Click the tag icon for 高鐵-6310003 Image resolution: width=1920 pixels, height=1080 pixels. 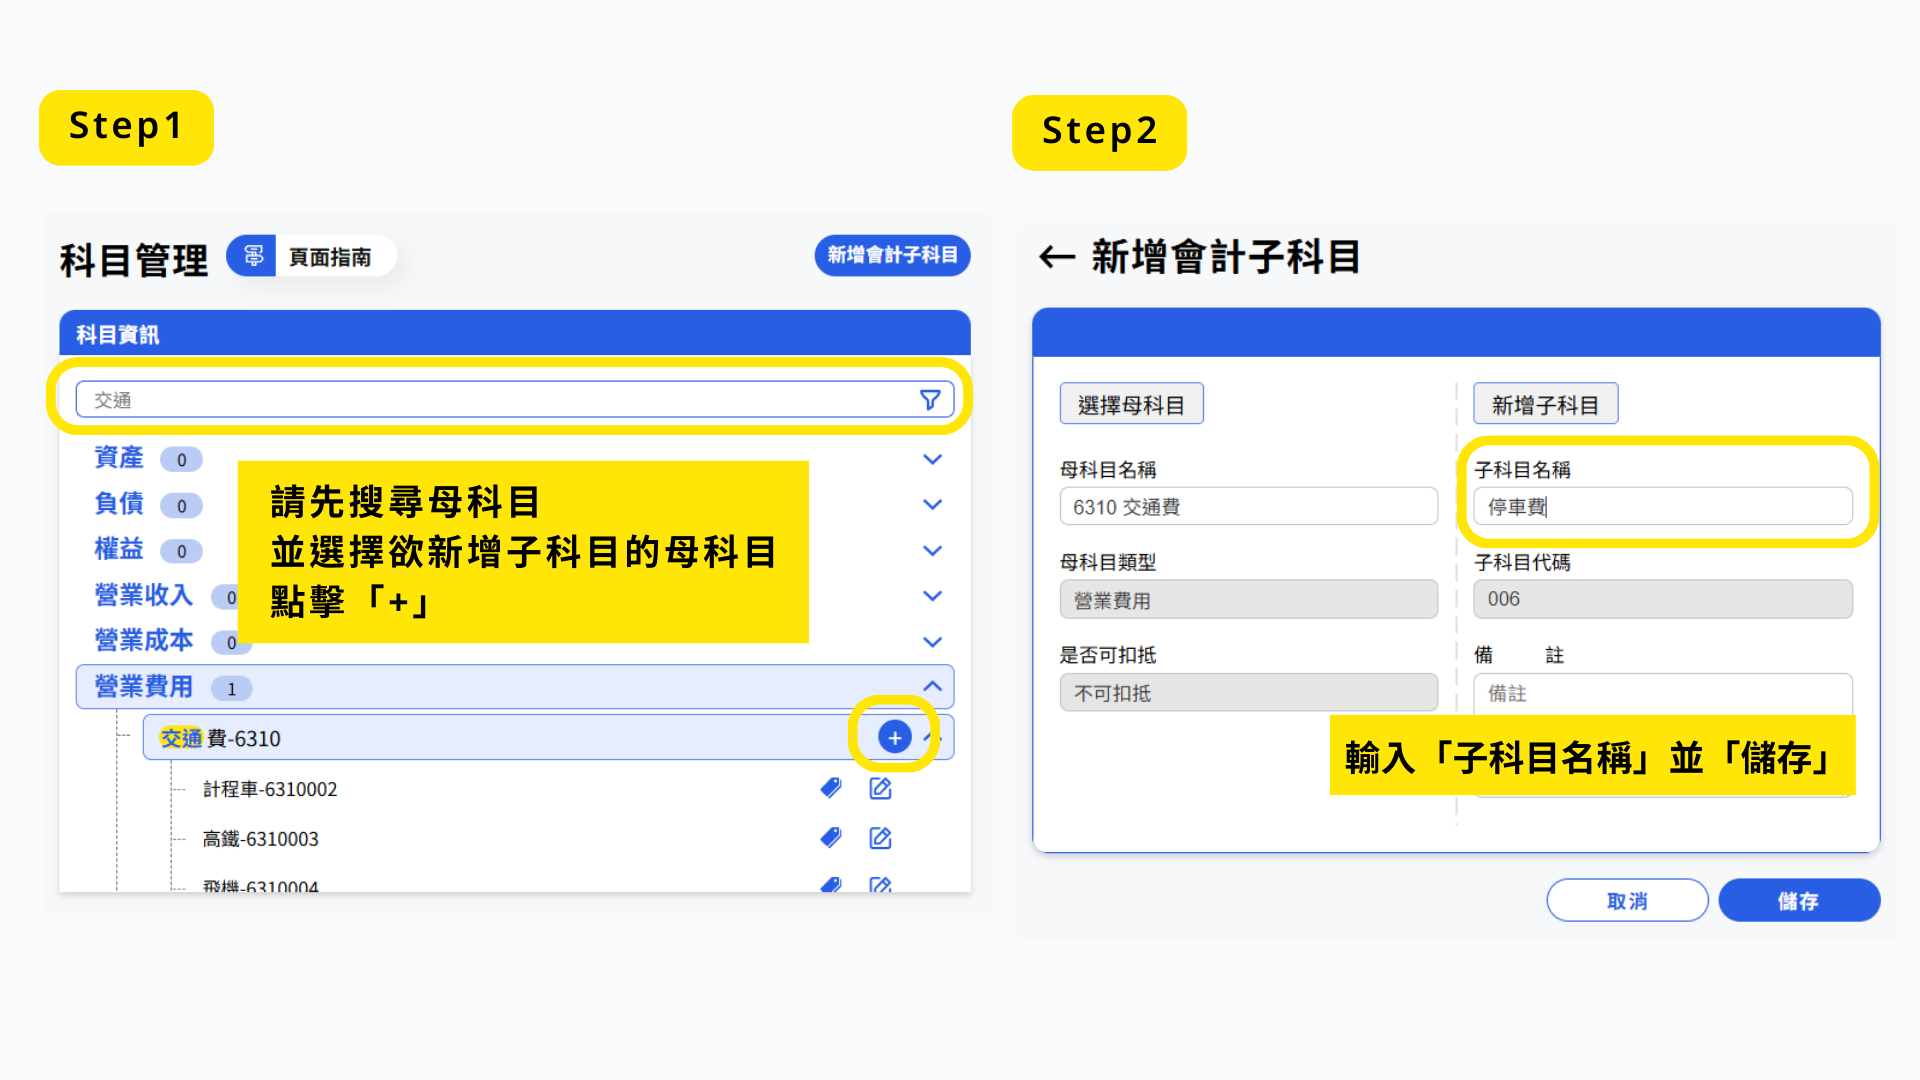(x=831, y=838)
